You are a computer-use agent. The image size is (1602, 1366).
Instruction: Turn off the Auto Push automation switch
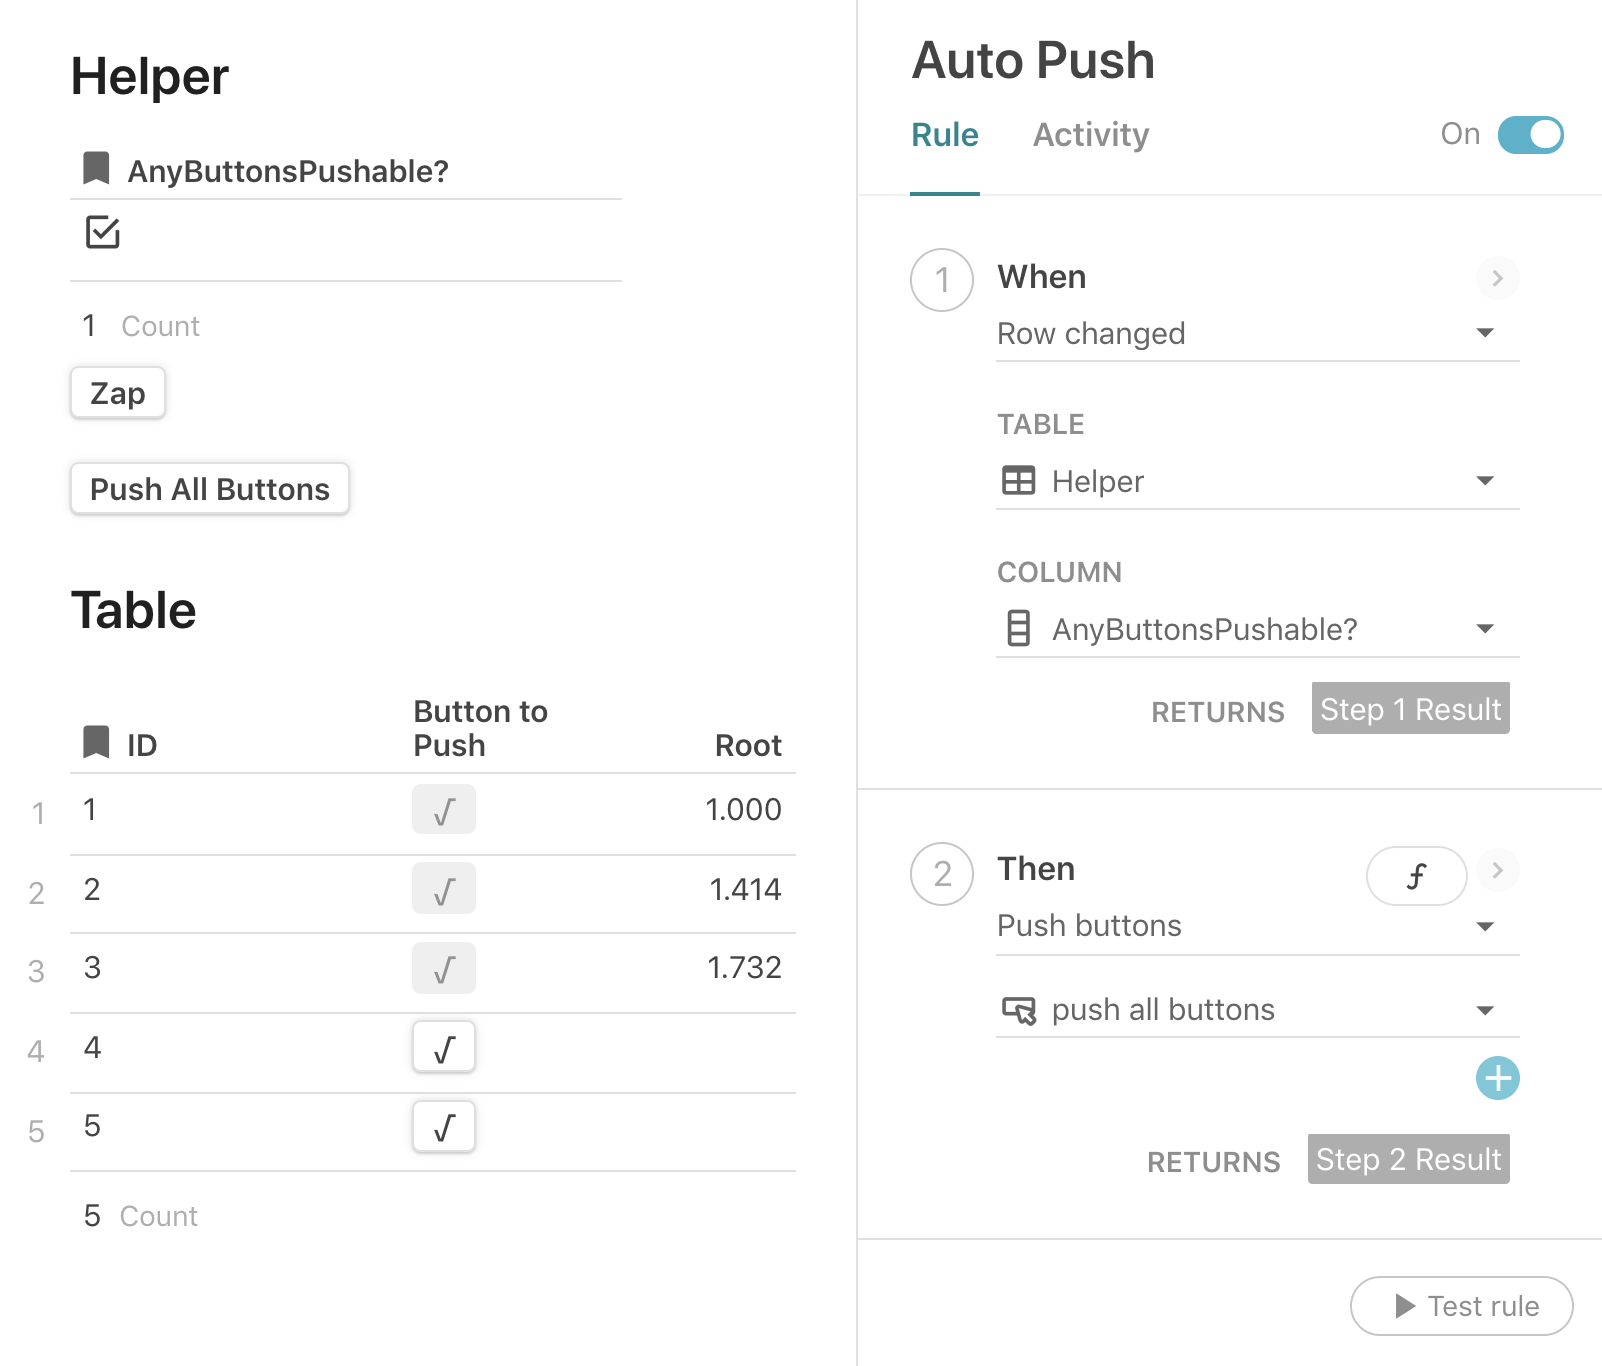[1530, 135]
